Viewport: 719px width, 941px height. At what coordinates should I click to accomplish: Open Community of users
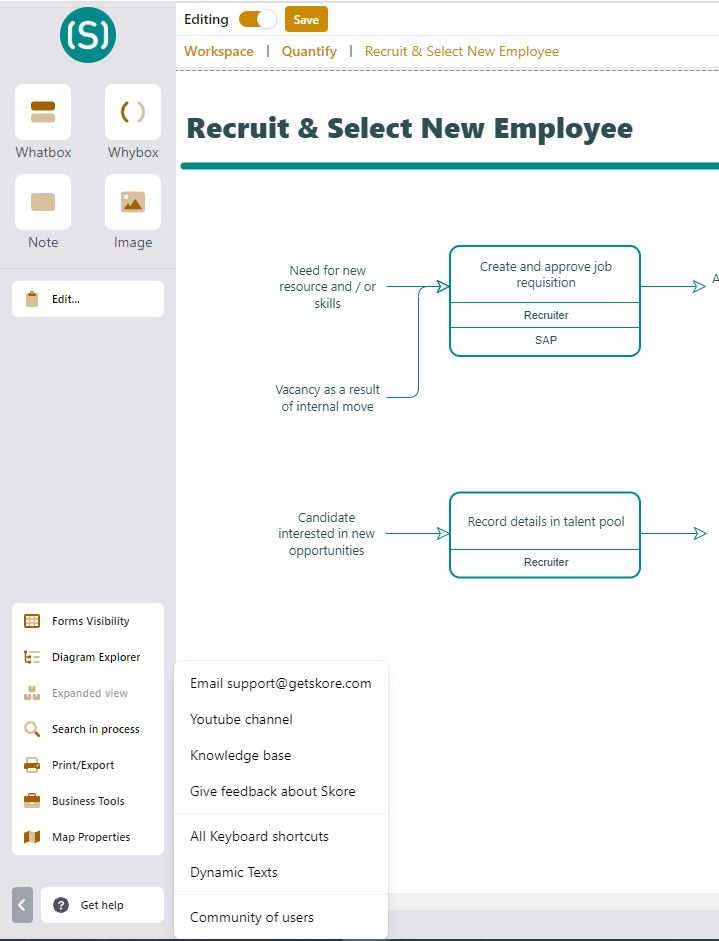(x=281, y=918)
